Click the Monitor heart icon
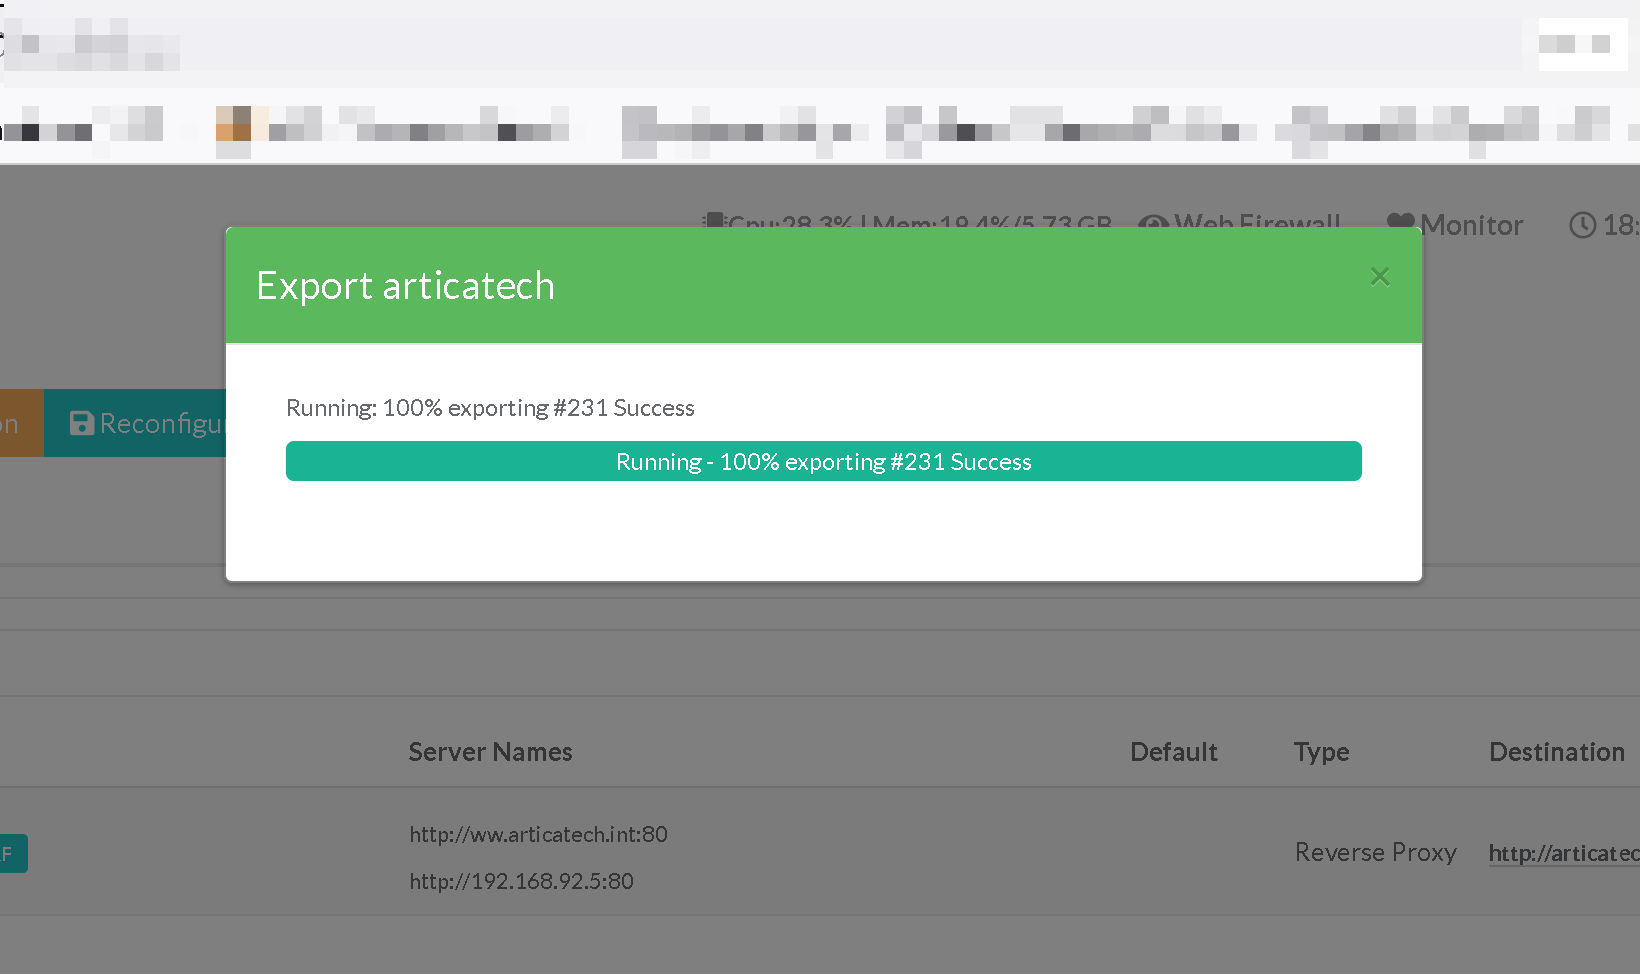Viewport: 1640px width, 974px height. click(1401, 223)
